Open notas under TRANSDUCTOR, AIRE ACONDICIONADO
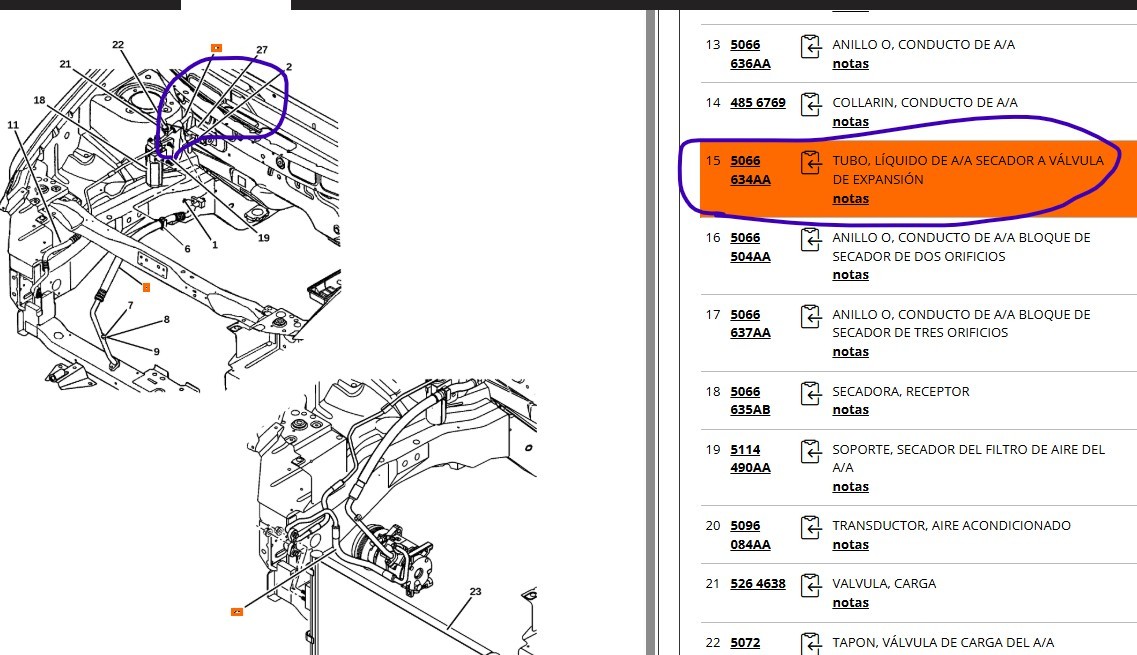 tap(851, 544)
